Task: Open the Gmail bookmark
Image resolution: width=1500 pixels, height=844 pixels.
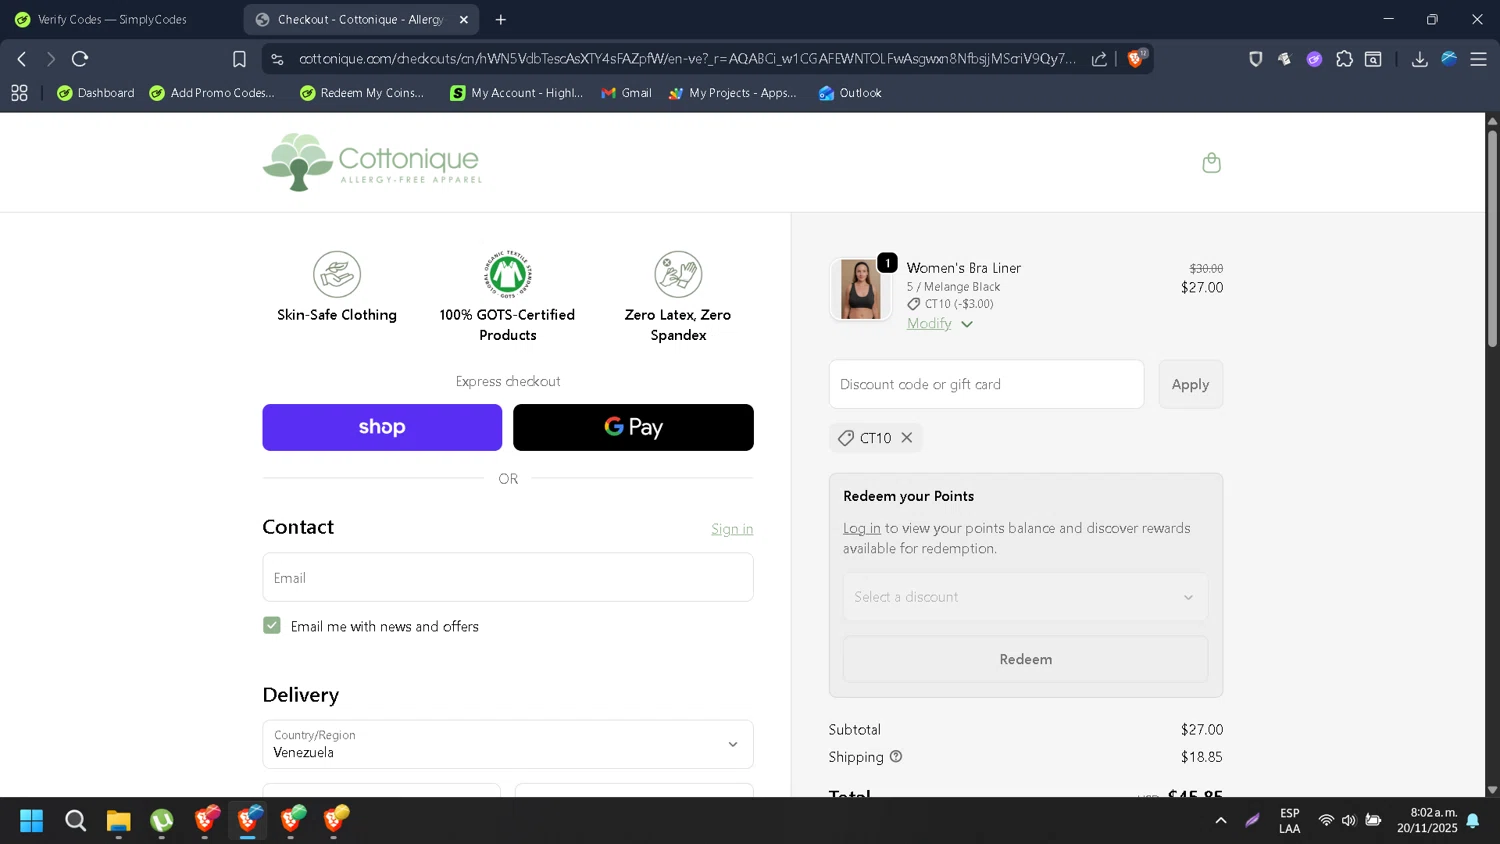Action: coord(626,93)
